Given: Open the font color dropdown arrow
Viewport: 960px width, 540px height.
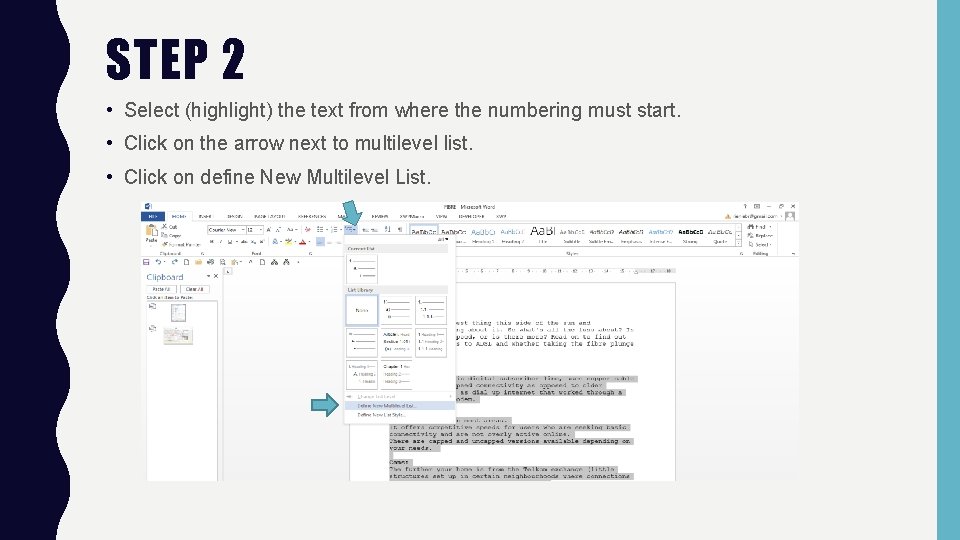Looking at the screenshot, I should click(310, 241).
